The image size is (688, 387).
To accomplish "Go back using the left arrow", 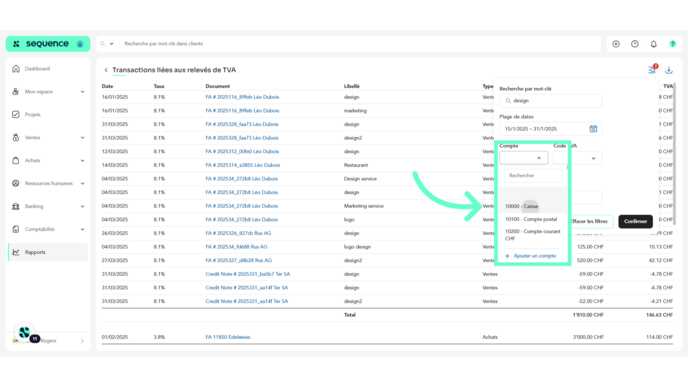I will (x=106, y=70).
